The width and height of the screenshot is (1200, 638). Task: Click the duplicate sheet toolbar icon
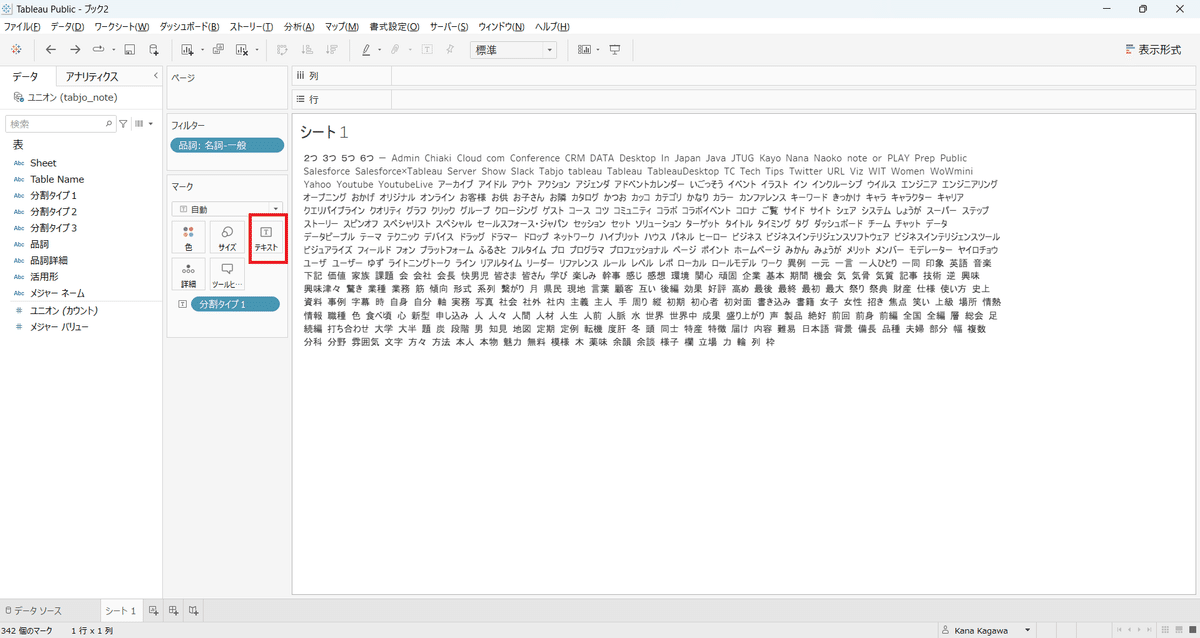(x=217, y=50)
